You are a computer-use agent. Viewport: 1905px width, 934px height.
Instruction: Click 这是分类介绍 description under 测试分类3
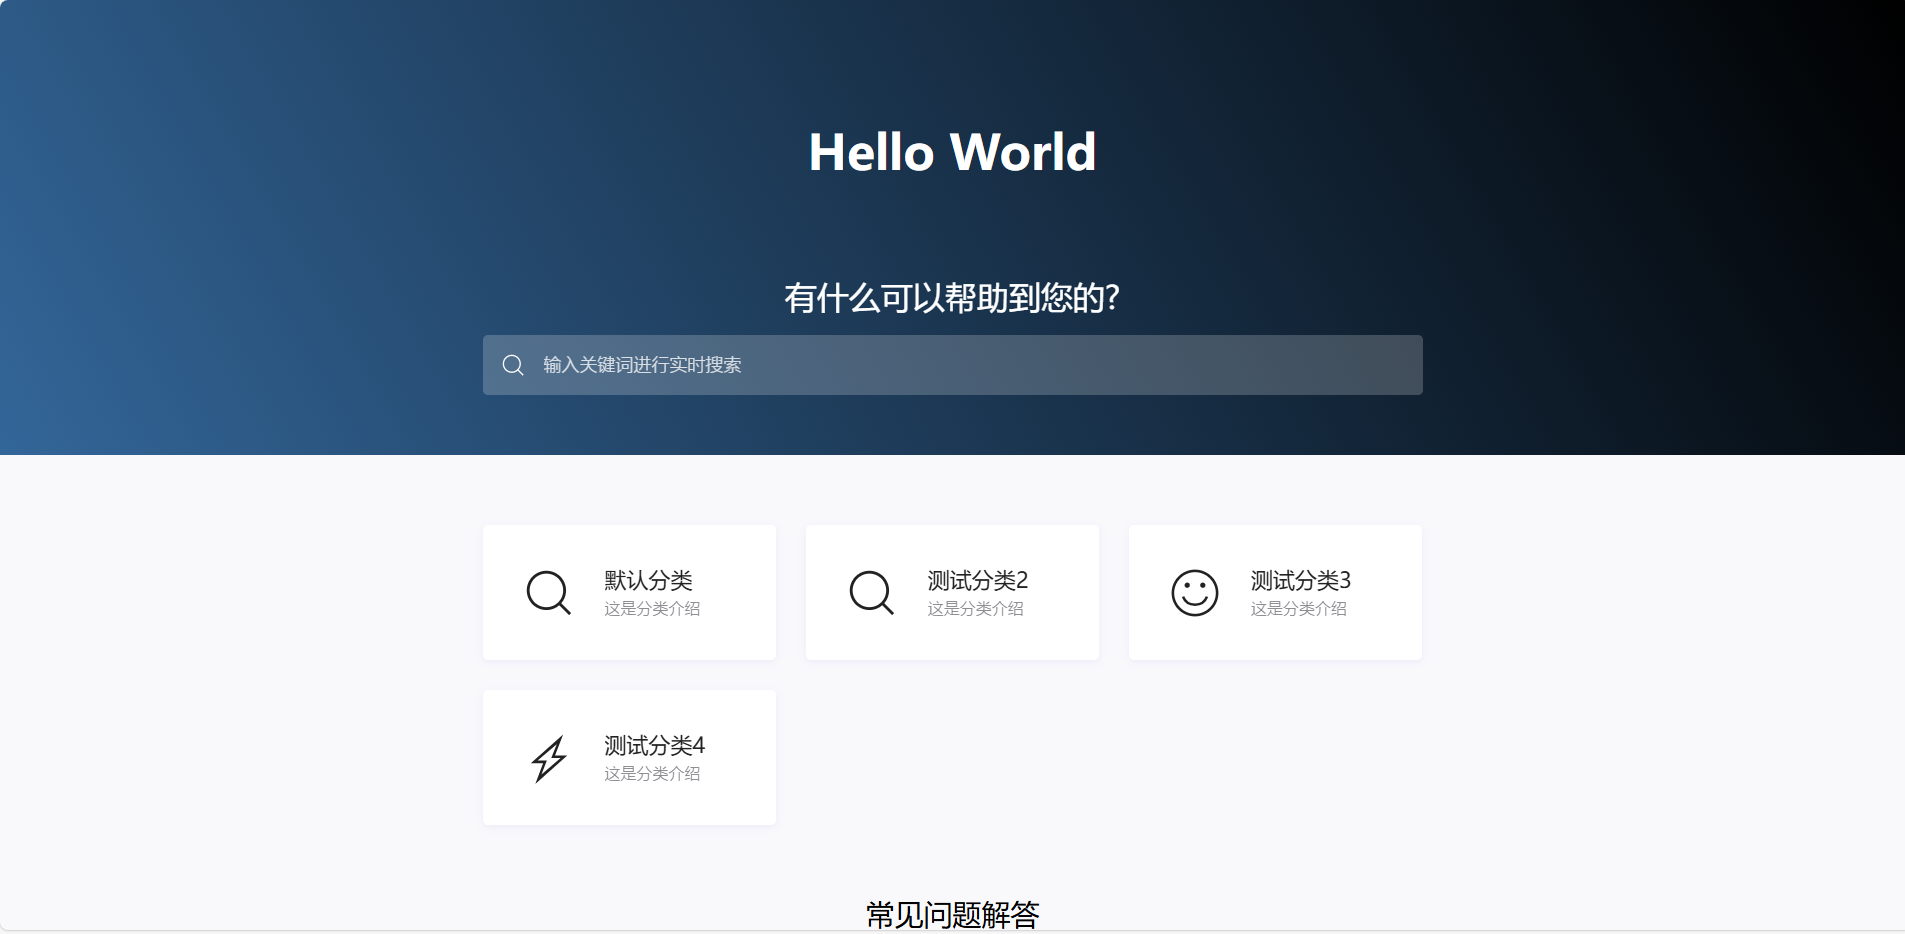[1298, 609]
